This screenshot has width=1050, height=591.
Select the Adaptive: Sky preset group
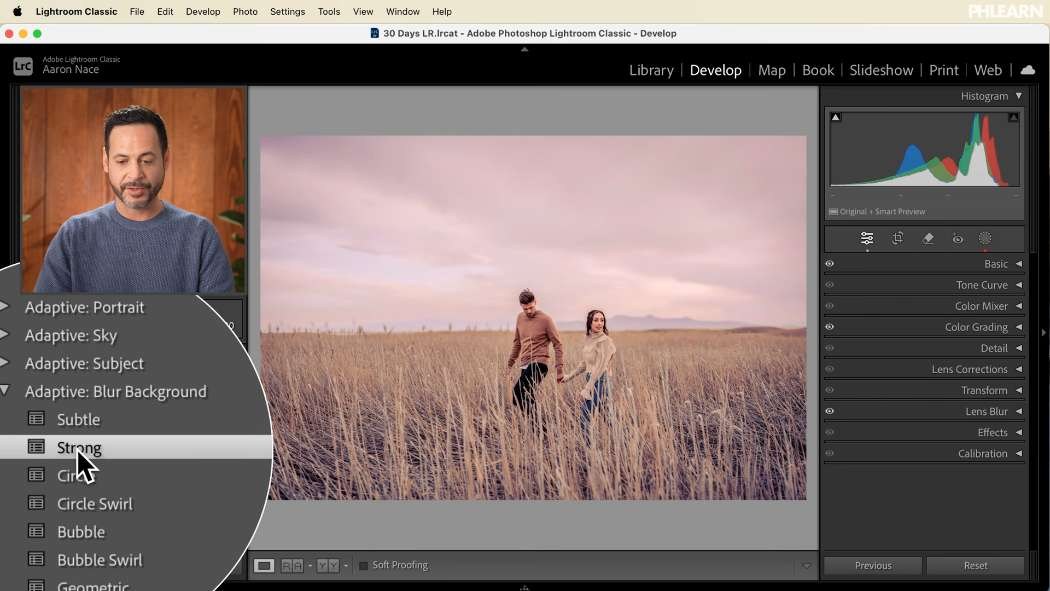[x=71, y=335]
